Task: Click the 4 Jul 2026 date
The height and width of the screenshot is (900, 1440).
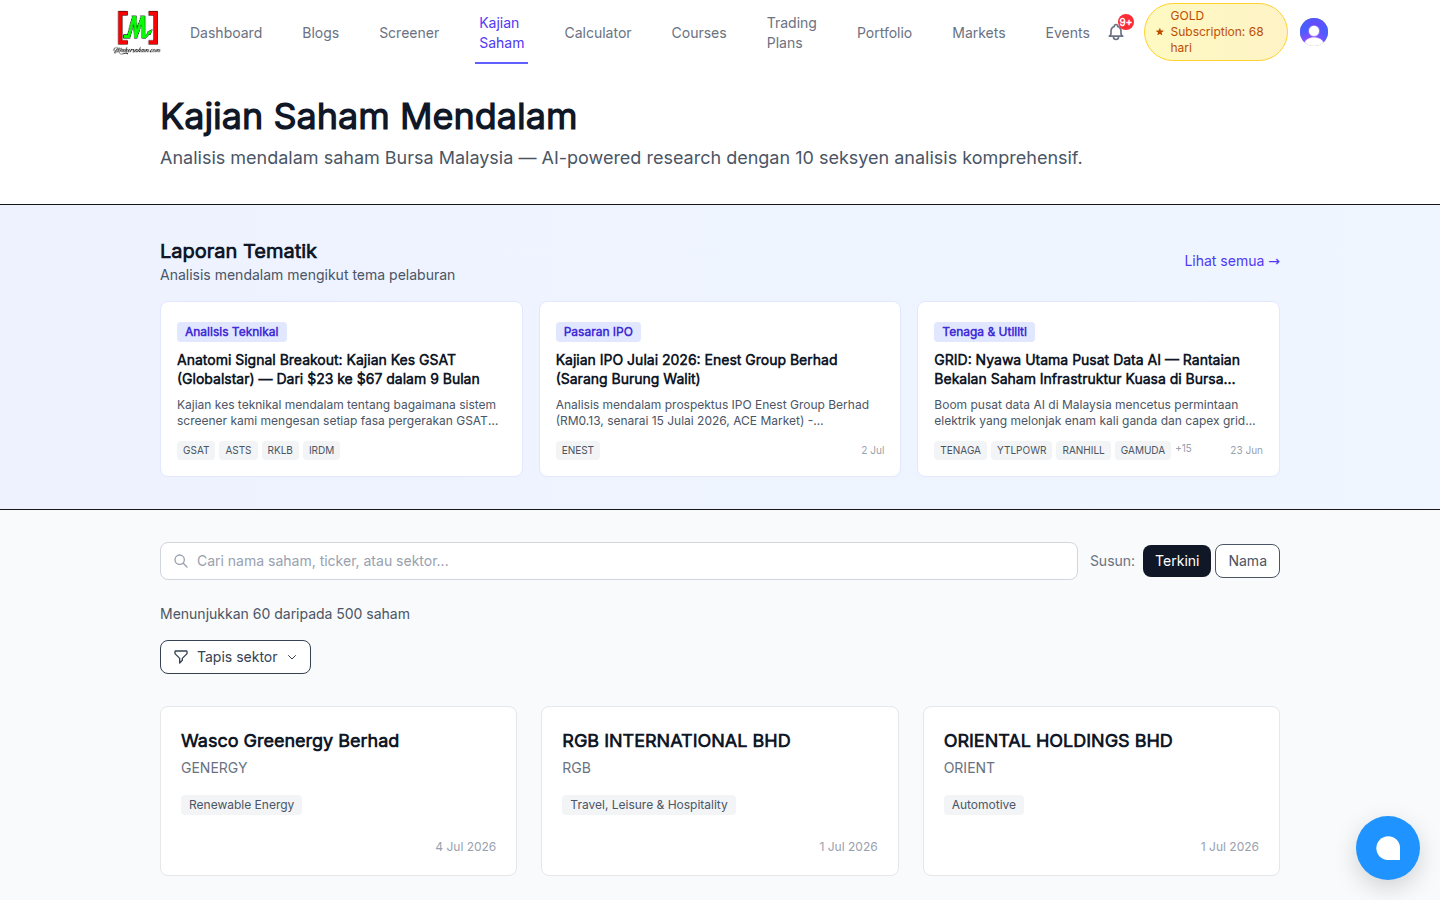Action: click(466, 846)
